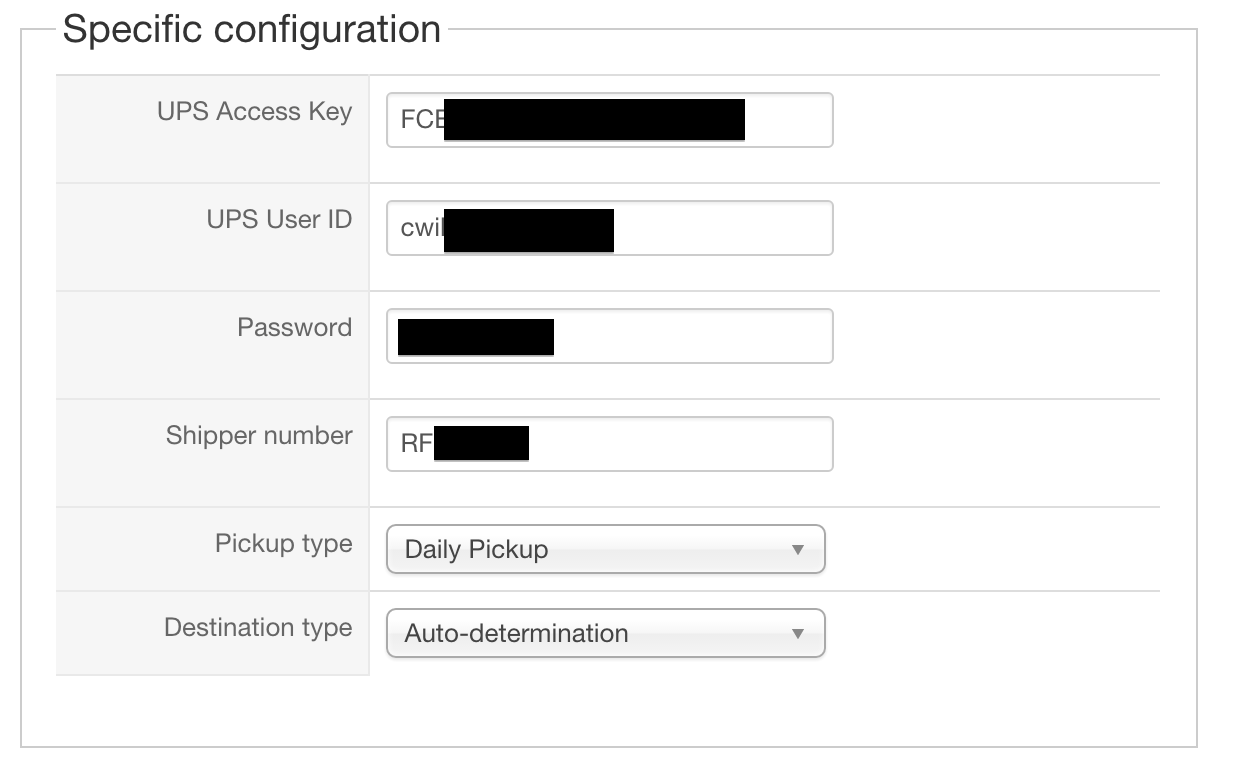Click the arrow on the Auto-determination selector
Screen dimensions: 1244x764
pyautogui.click(x=797, y=633)
